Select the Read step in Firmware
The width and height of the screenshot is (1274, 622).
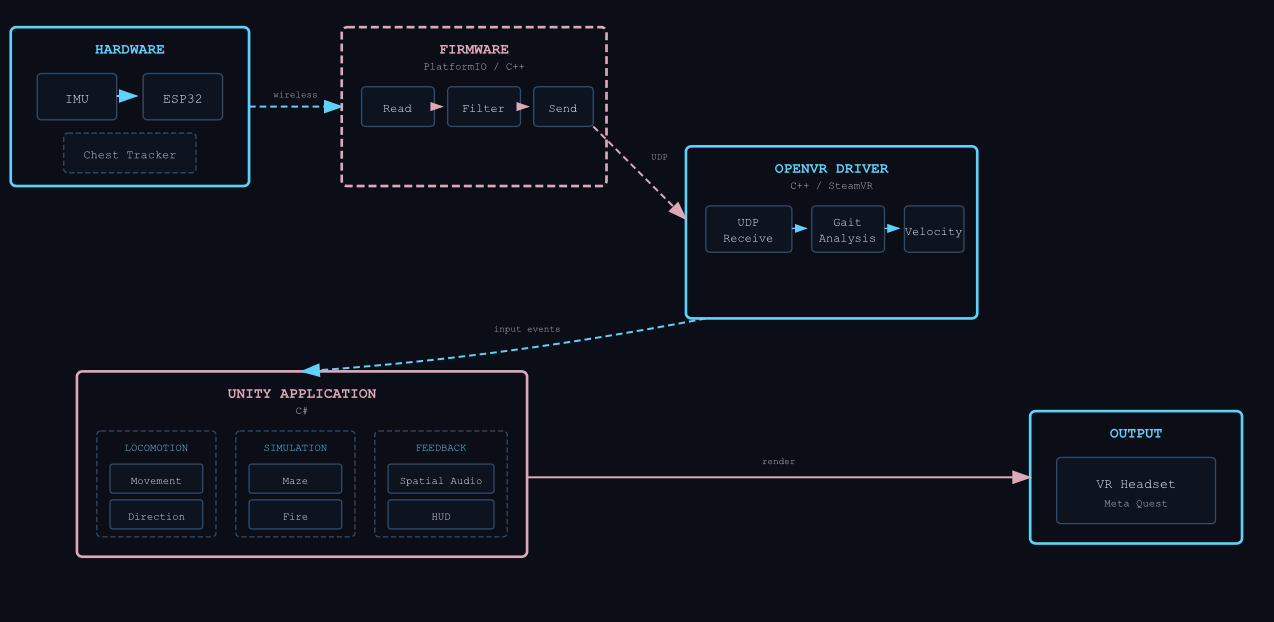point(397,107)
